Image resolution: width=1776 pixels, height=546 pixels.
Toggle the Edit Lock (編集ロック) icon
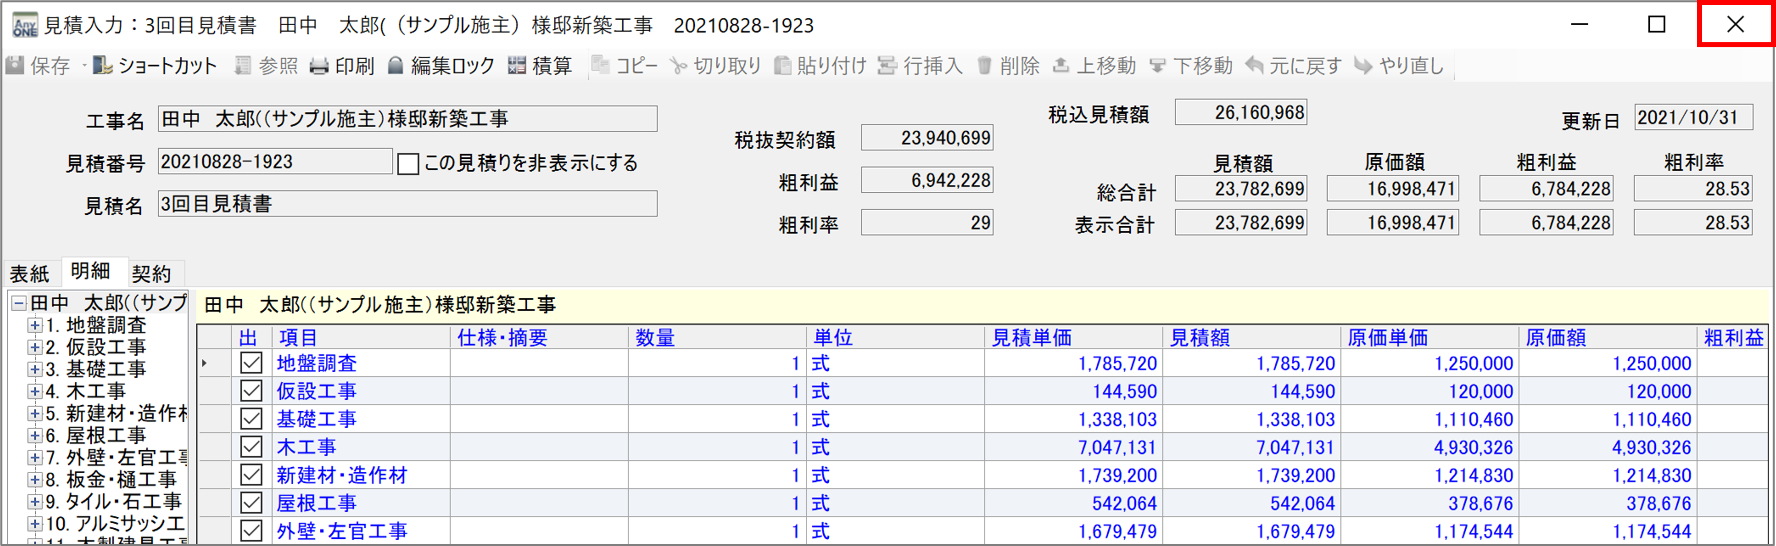coord(396,66)
